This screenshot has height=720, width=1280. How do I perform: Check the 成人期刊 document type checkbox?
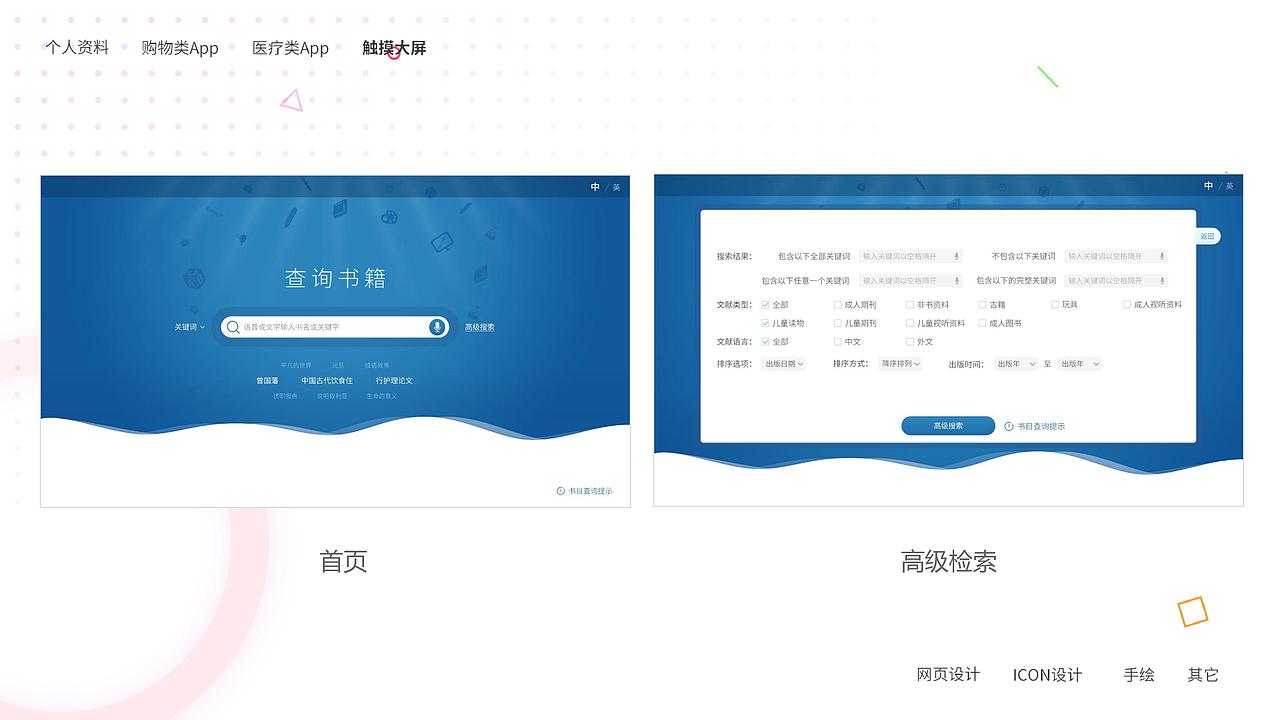(x=836, y=303)
